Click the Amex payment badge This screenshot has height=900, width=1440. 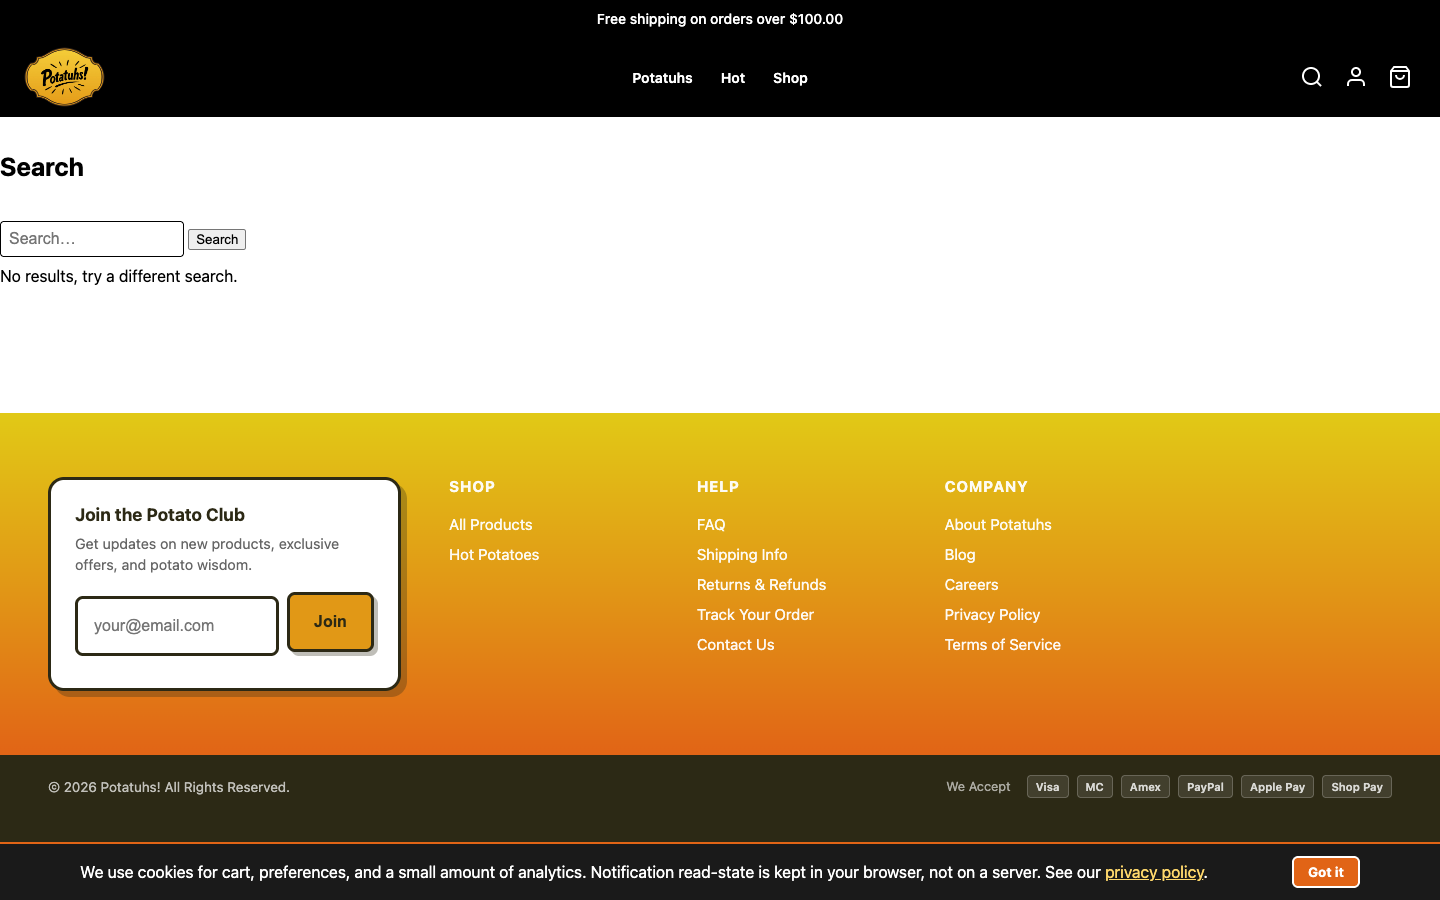pos(1145,787)
